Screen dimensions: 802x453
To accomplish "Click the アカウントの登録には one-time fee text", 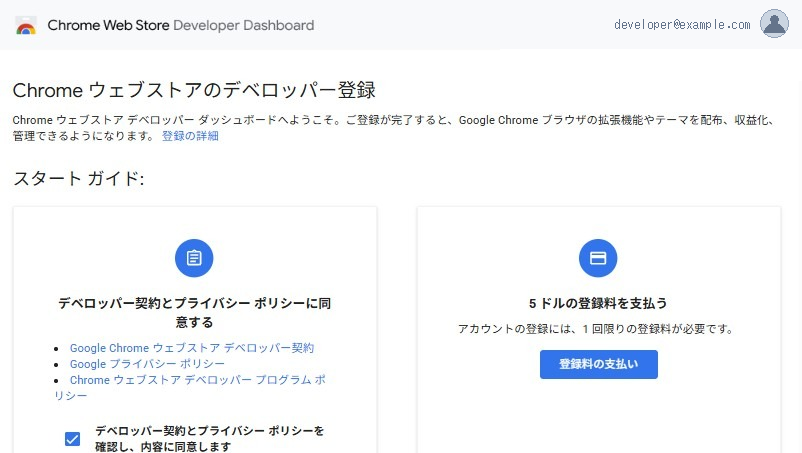I will tap(595, 329).
